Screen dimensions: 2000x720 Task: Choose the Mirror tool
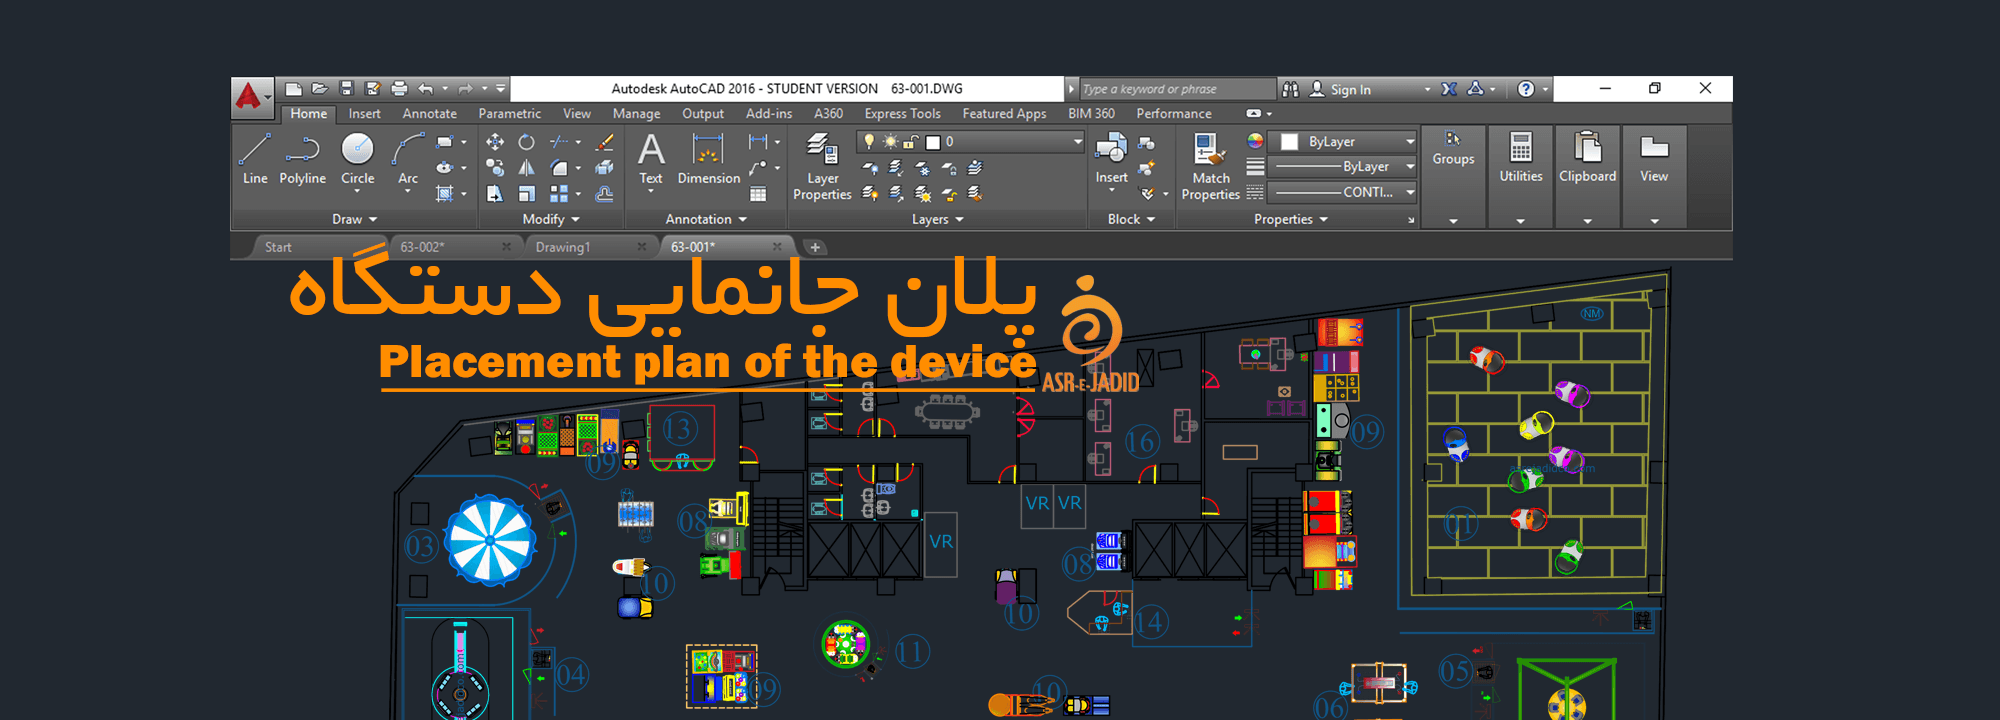coord(527,168)
